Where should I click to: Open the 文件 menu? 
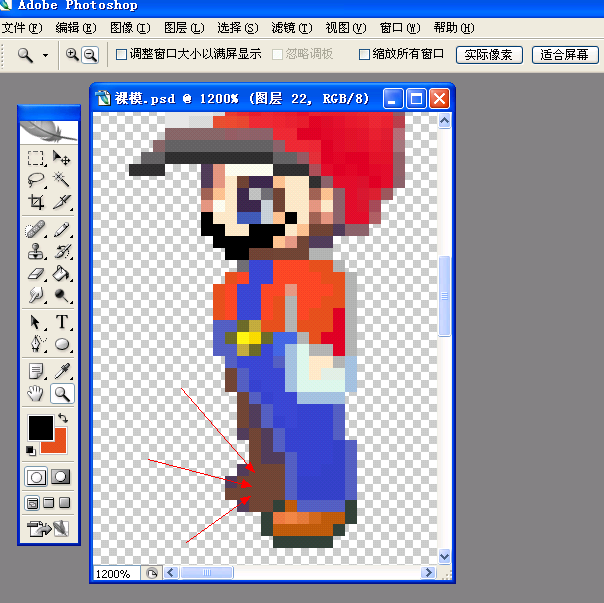click(22, 28)
